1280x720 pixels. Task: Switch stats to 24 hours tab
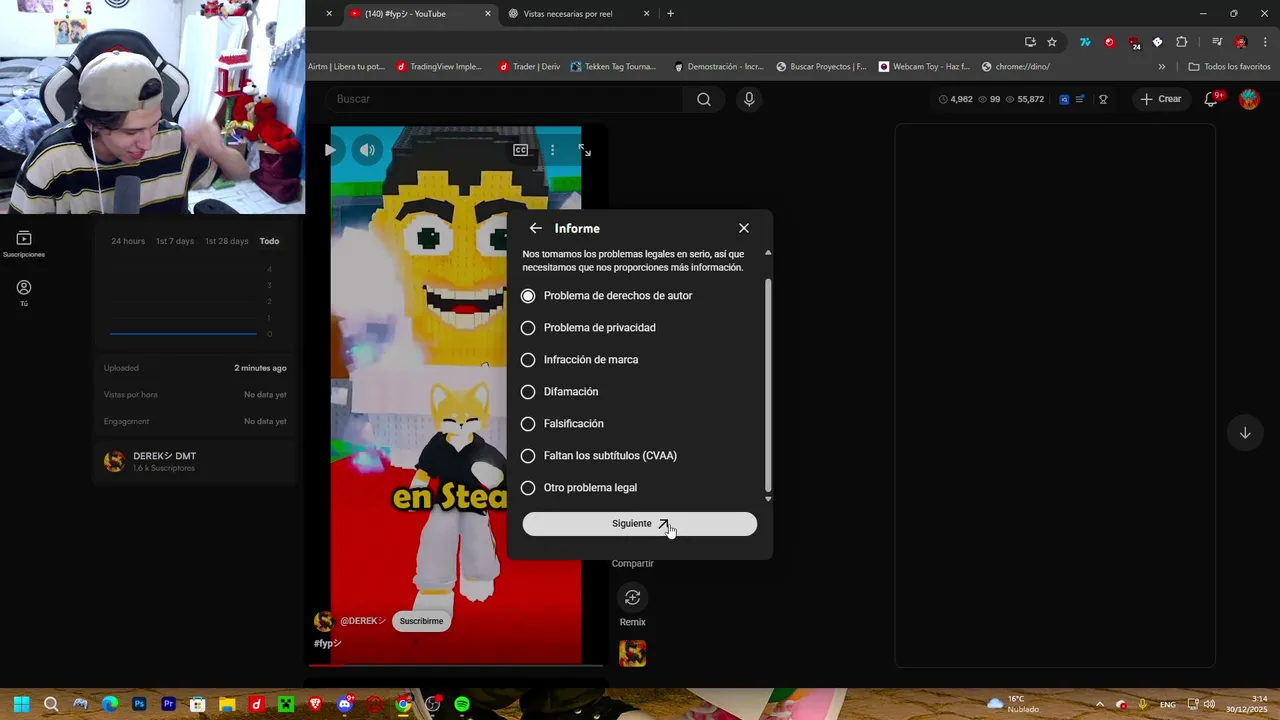[128, 241]
